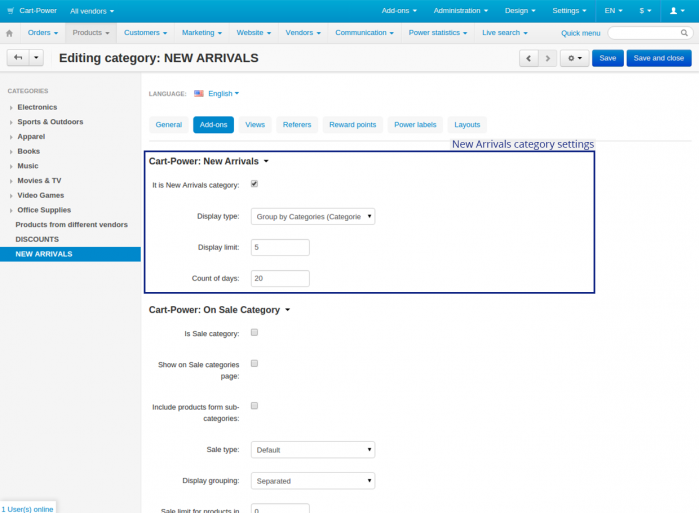Image resolution: width=700 pixels, height=513 pixels.
Task: Open the Vendors menu
Action: click(x=303, y=33)
